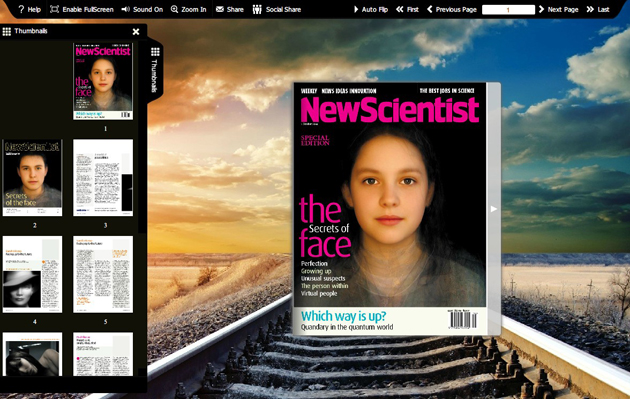This screenshot has width=630, height=399.
Task: Toggle the Sound On speaker button
Action: (x=142, y=9)
